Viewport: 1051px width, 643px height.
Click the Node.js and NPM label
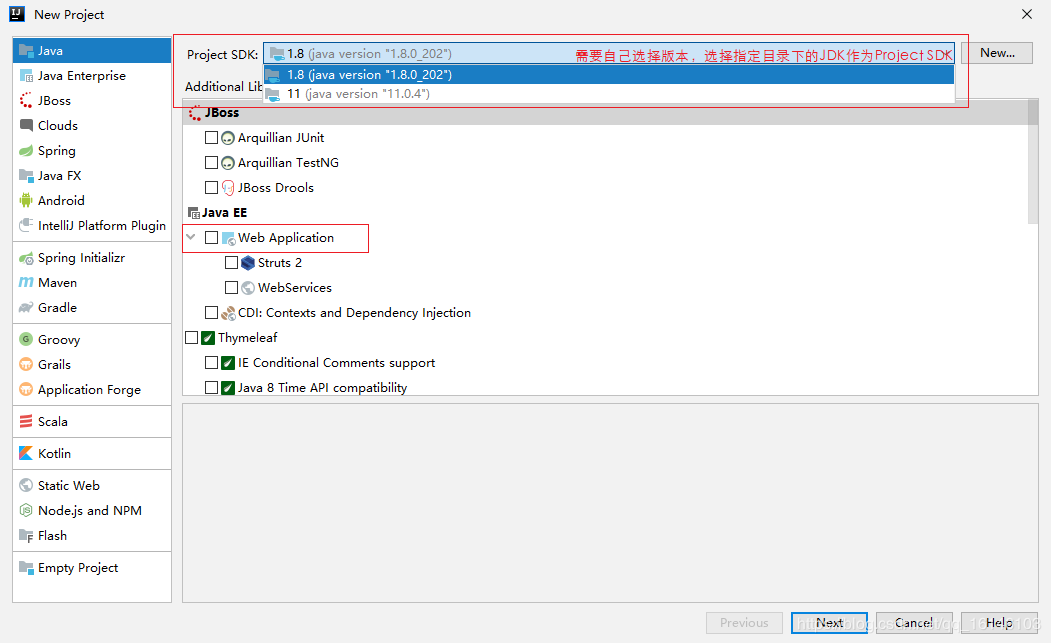(90, 510)
